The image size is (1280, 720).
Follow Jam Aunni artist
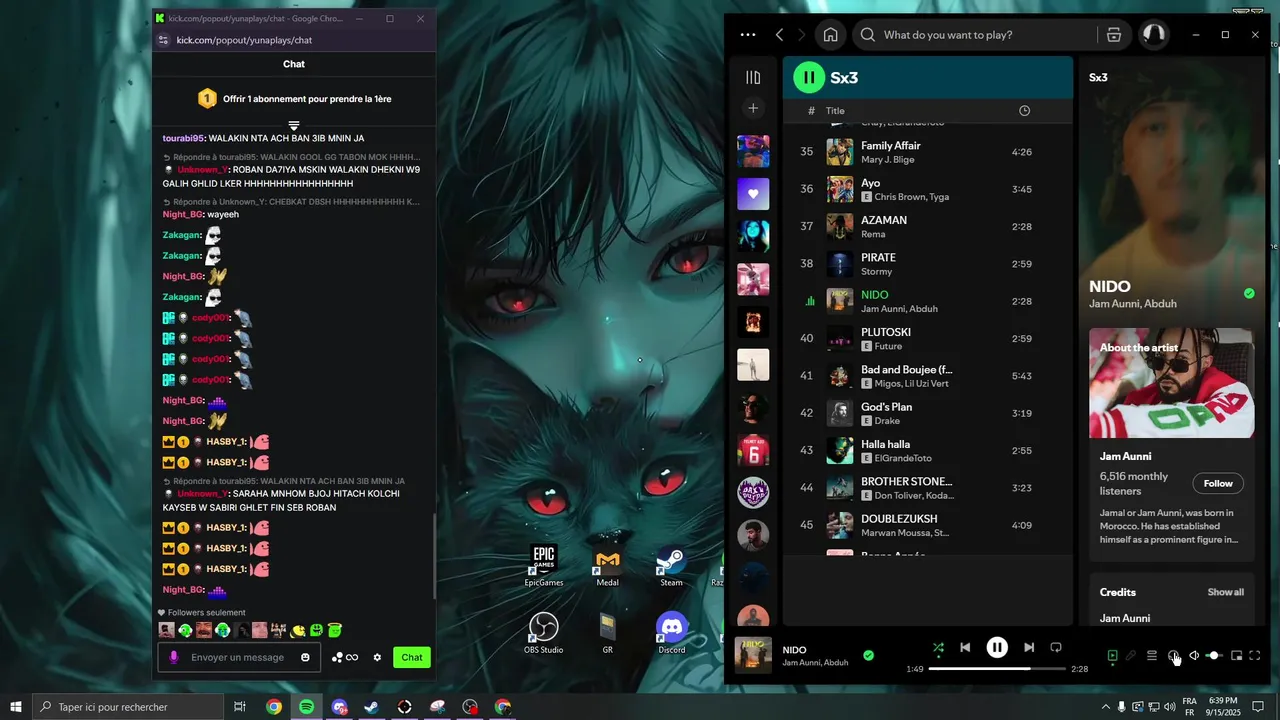click(x=1218, y=483)
